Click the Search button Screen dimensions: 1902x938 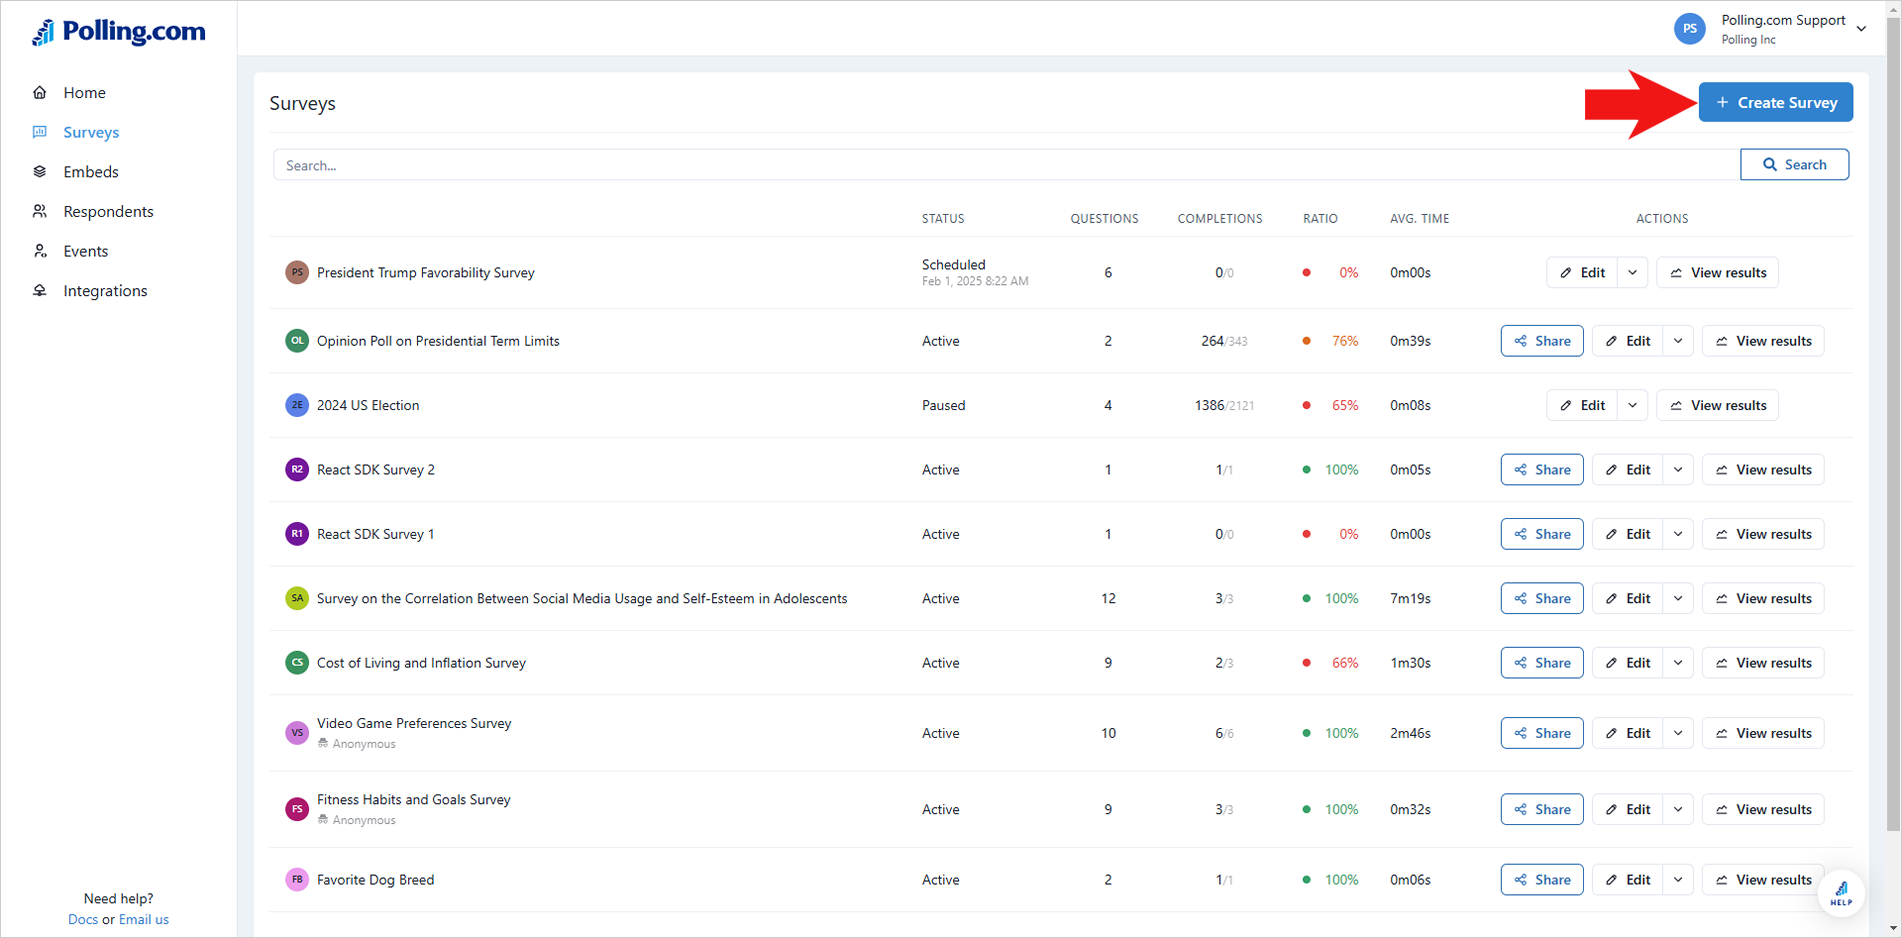(1794, 164)
